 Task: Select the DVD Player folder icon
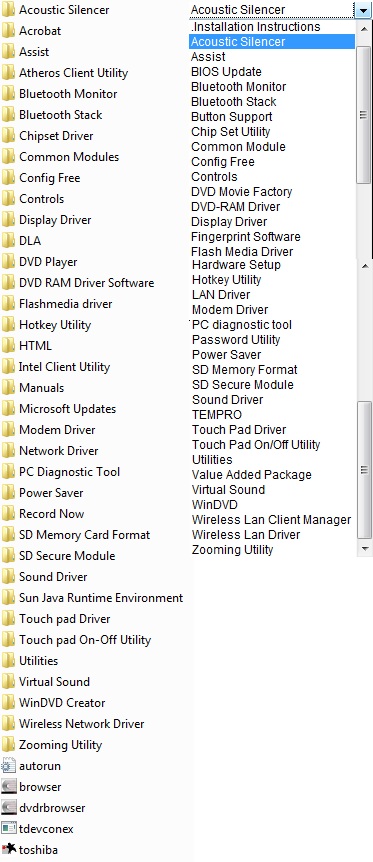[x=8, y=262]
